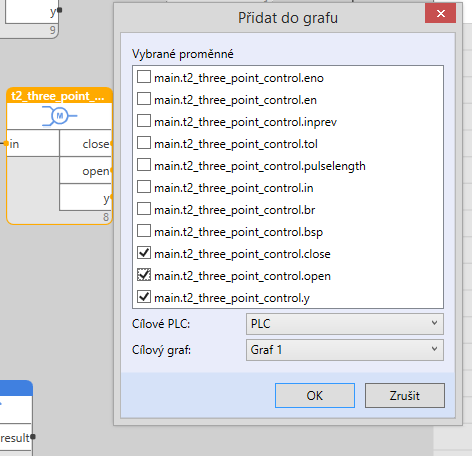Click the result output at bottom left
This screenshot has height=456, width=472.
coord(33,437)
